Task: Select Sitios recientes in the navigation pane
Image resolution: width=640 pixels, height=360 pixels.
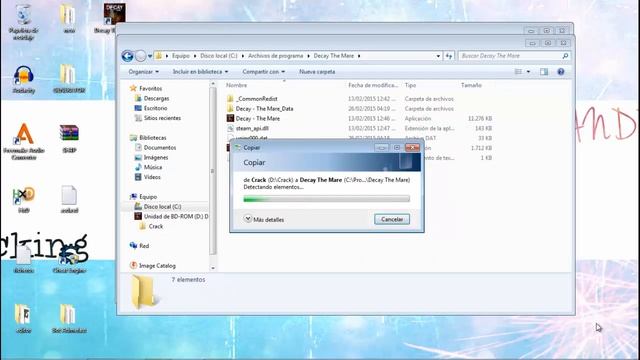Action: coord(158,118)
